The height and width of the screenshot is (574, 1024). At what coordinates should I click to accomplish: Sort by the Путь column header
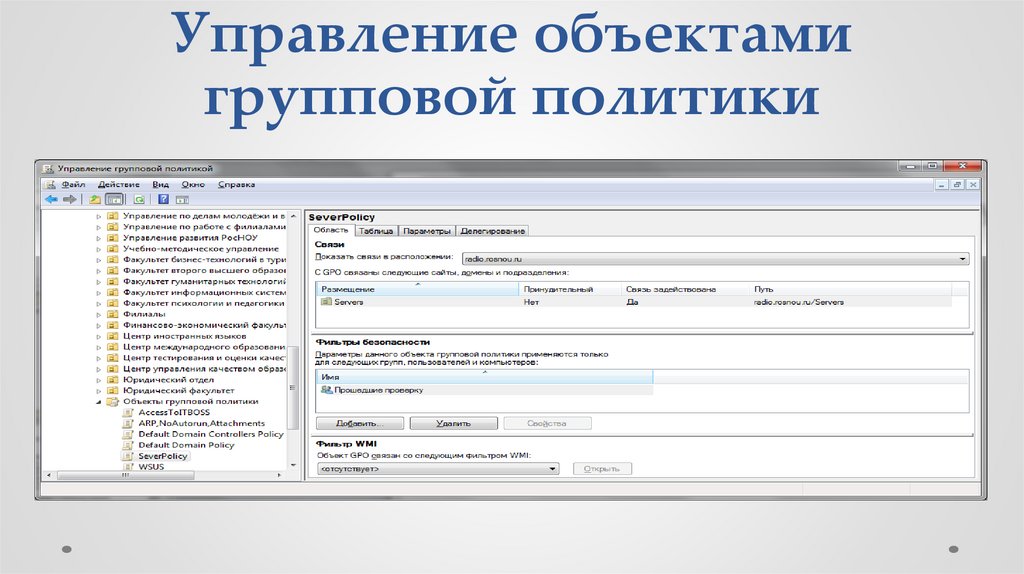click(850, 289)
